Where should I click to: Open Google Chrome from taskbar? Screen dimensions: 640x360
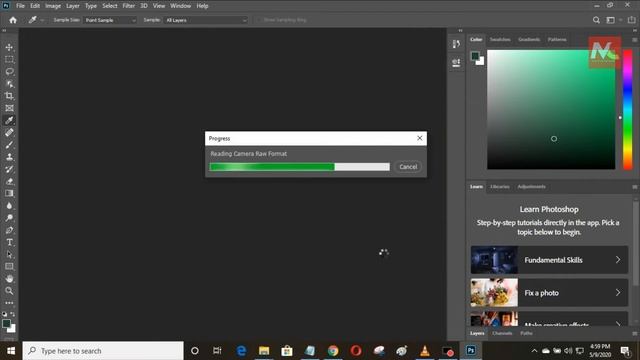[333, 351]
